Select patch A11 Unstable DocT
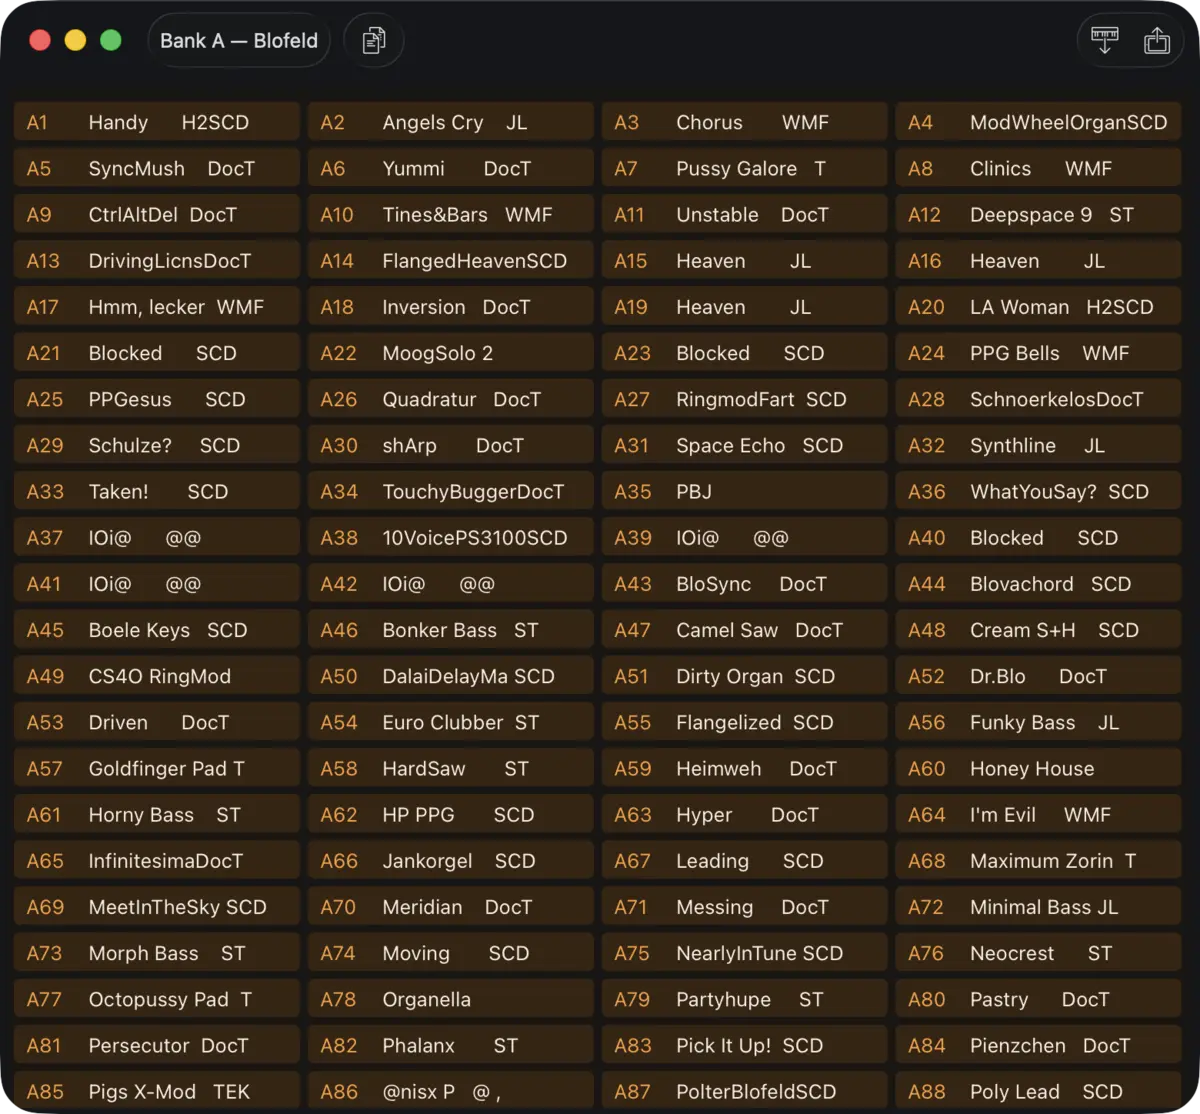This screenshot has width=1200, height=1114. point(745,214)
